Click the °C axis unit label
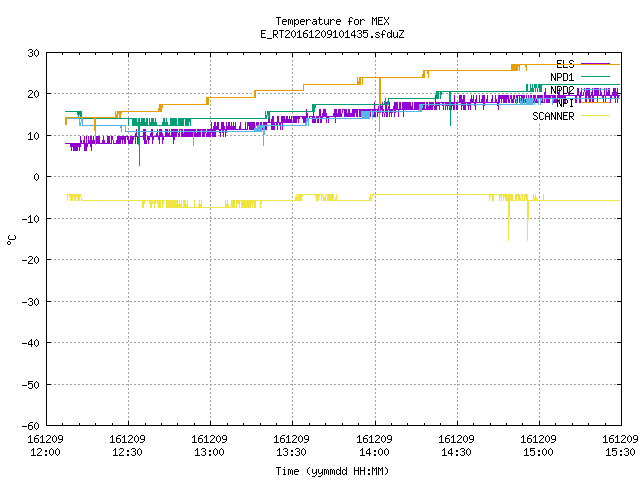640x480 pixels. tap(11, 240)
